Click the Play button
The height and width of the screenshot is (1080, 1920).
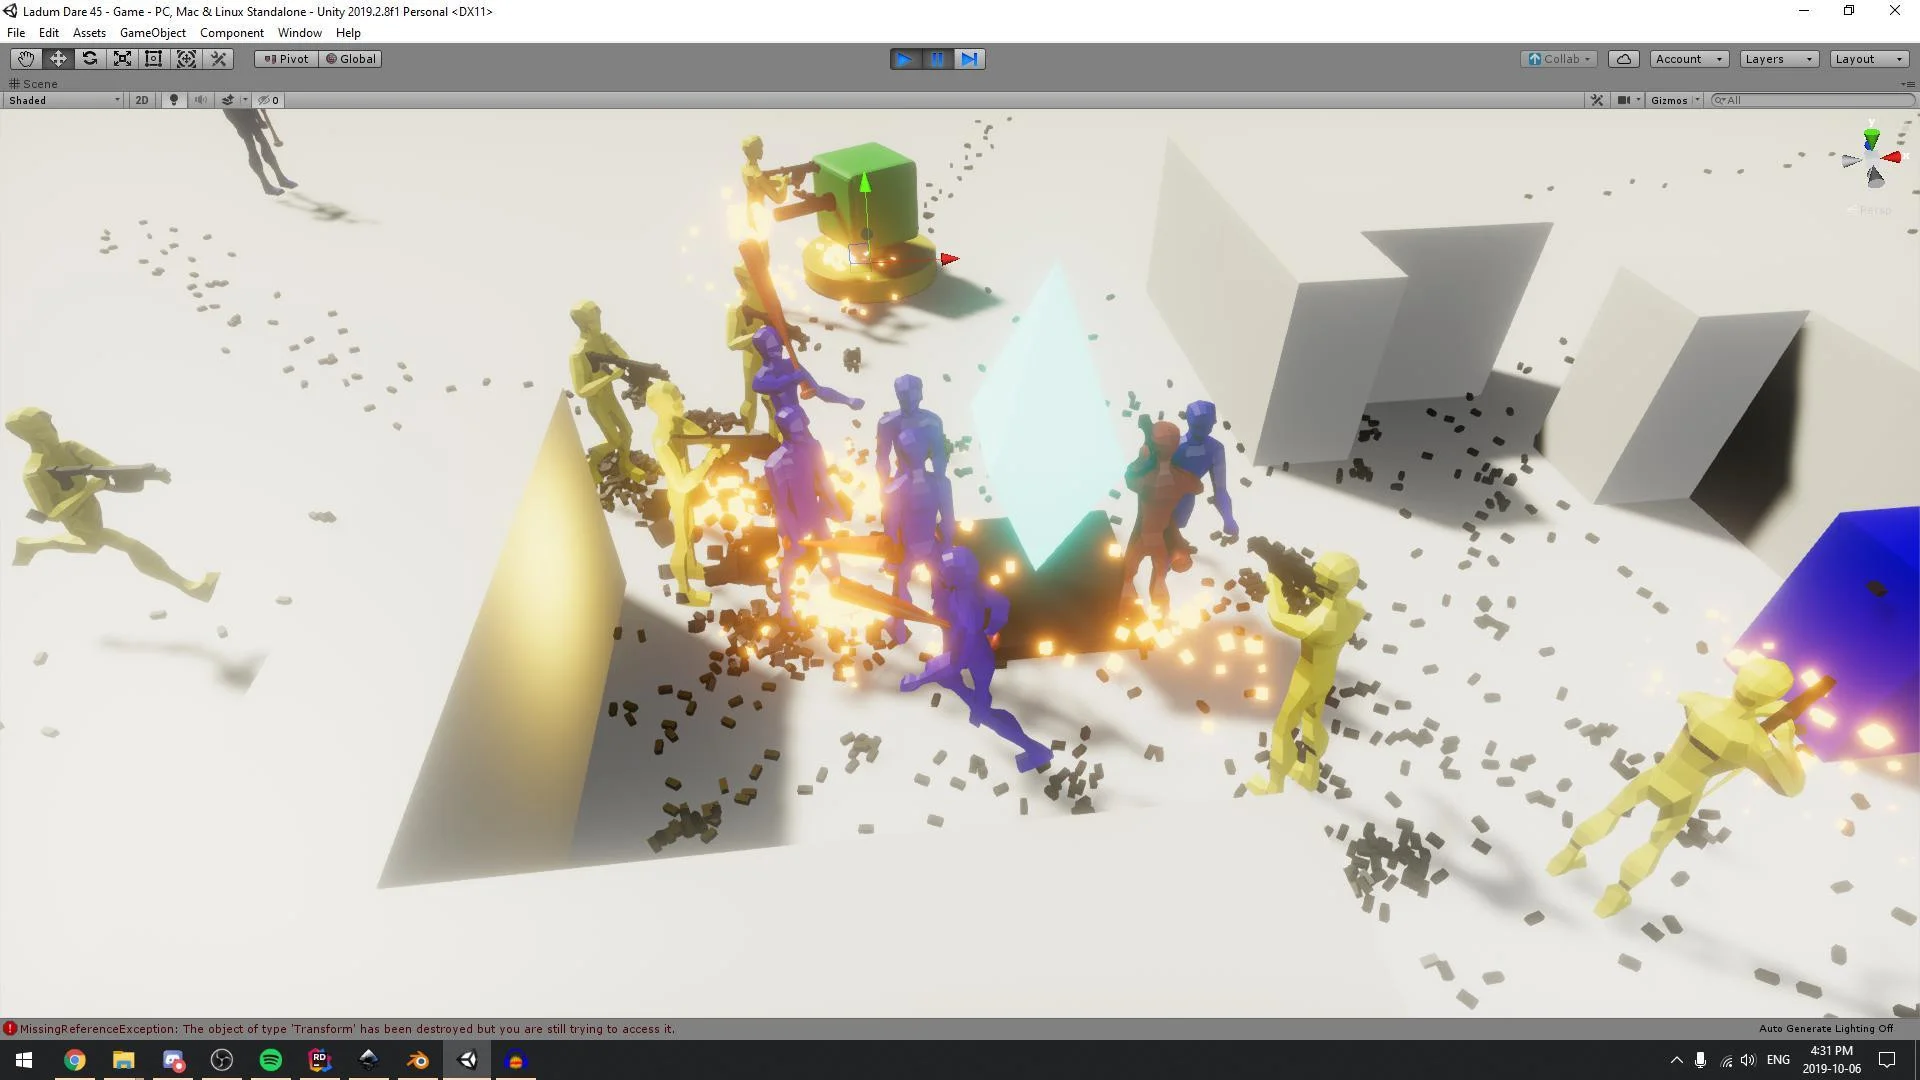tap(905, 59)
